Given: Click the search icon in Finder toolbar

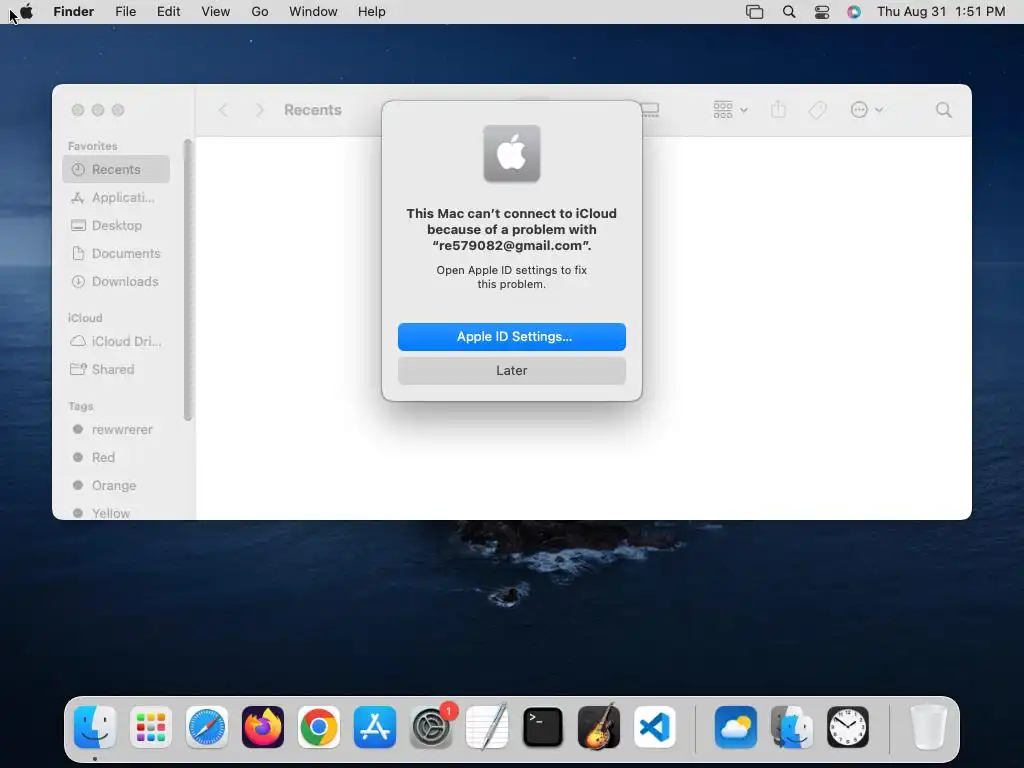Looking at the screenshot, I should tap(943, 110).
